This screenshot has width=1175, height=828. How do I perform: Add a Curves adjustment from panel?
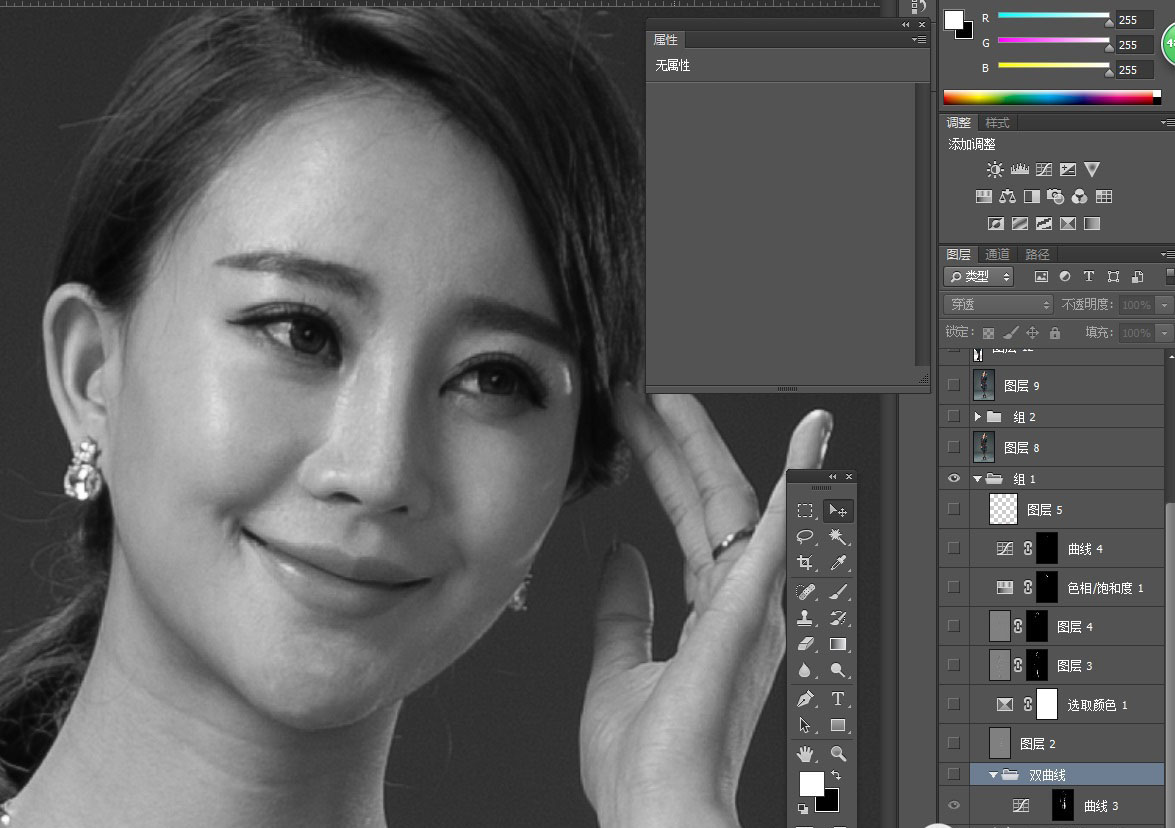coord(1044,170)
